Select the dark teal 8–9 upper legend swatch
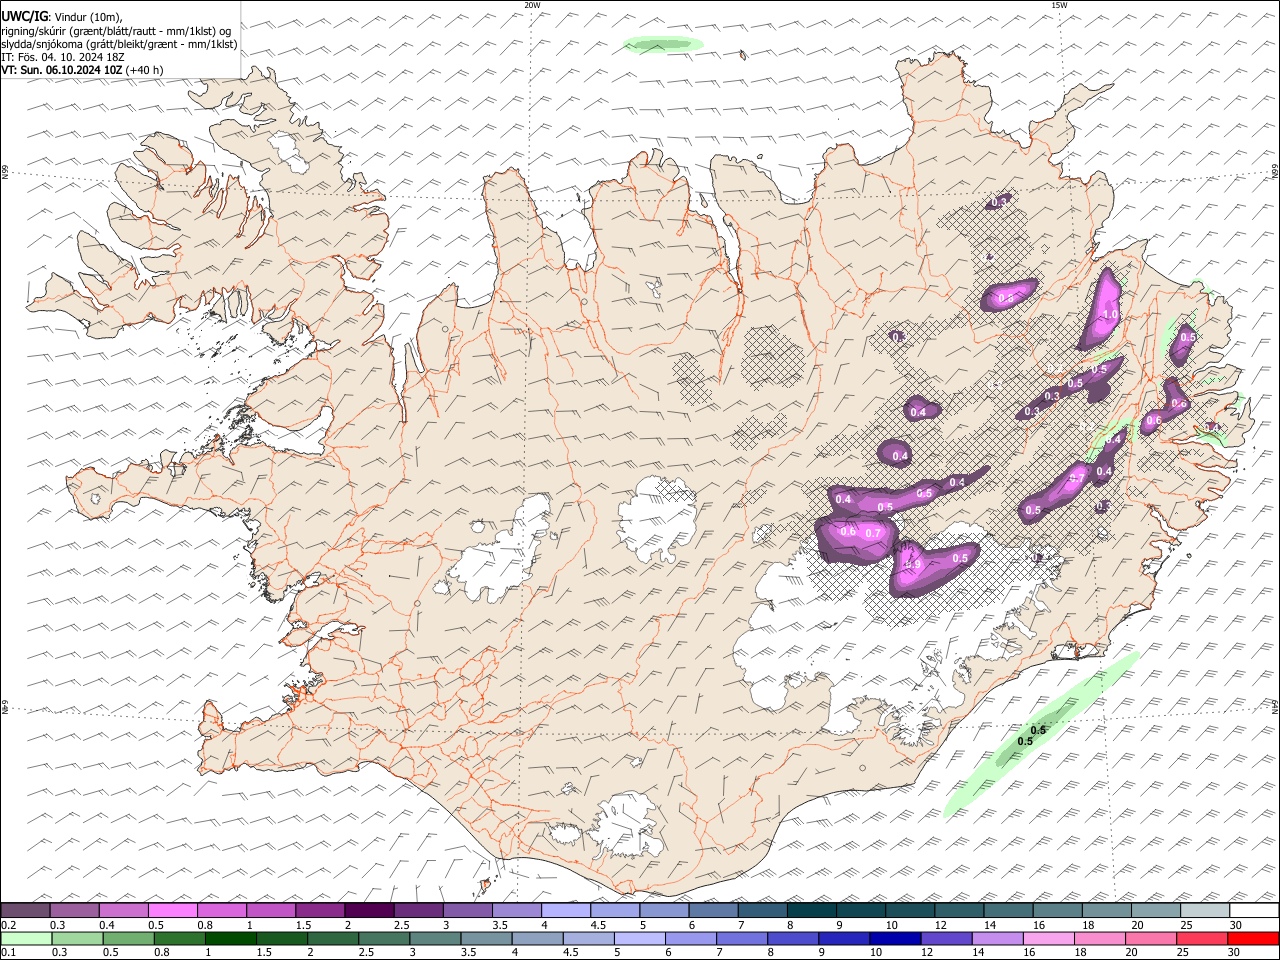The height and width of the screenshot is (960, 1280). pyautogui.click(x=811, y=910)
